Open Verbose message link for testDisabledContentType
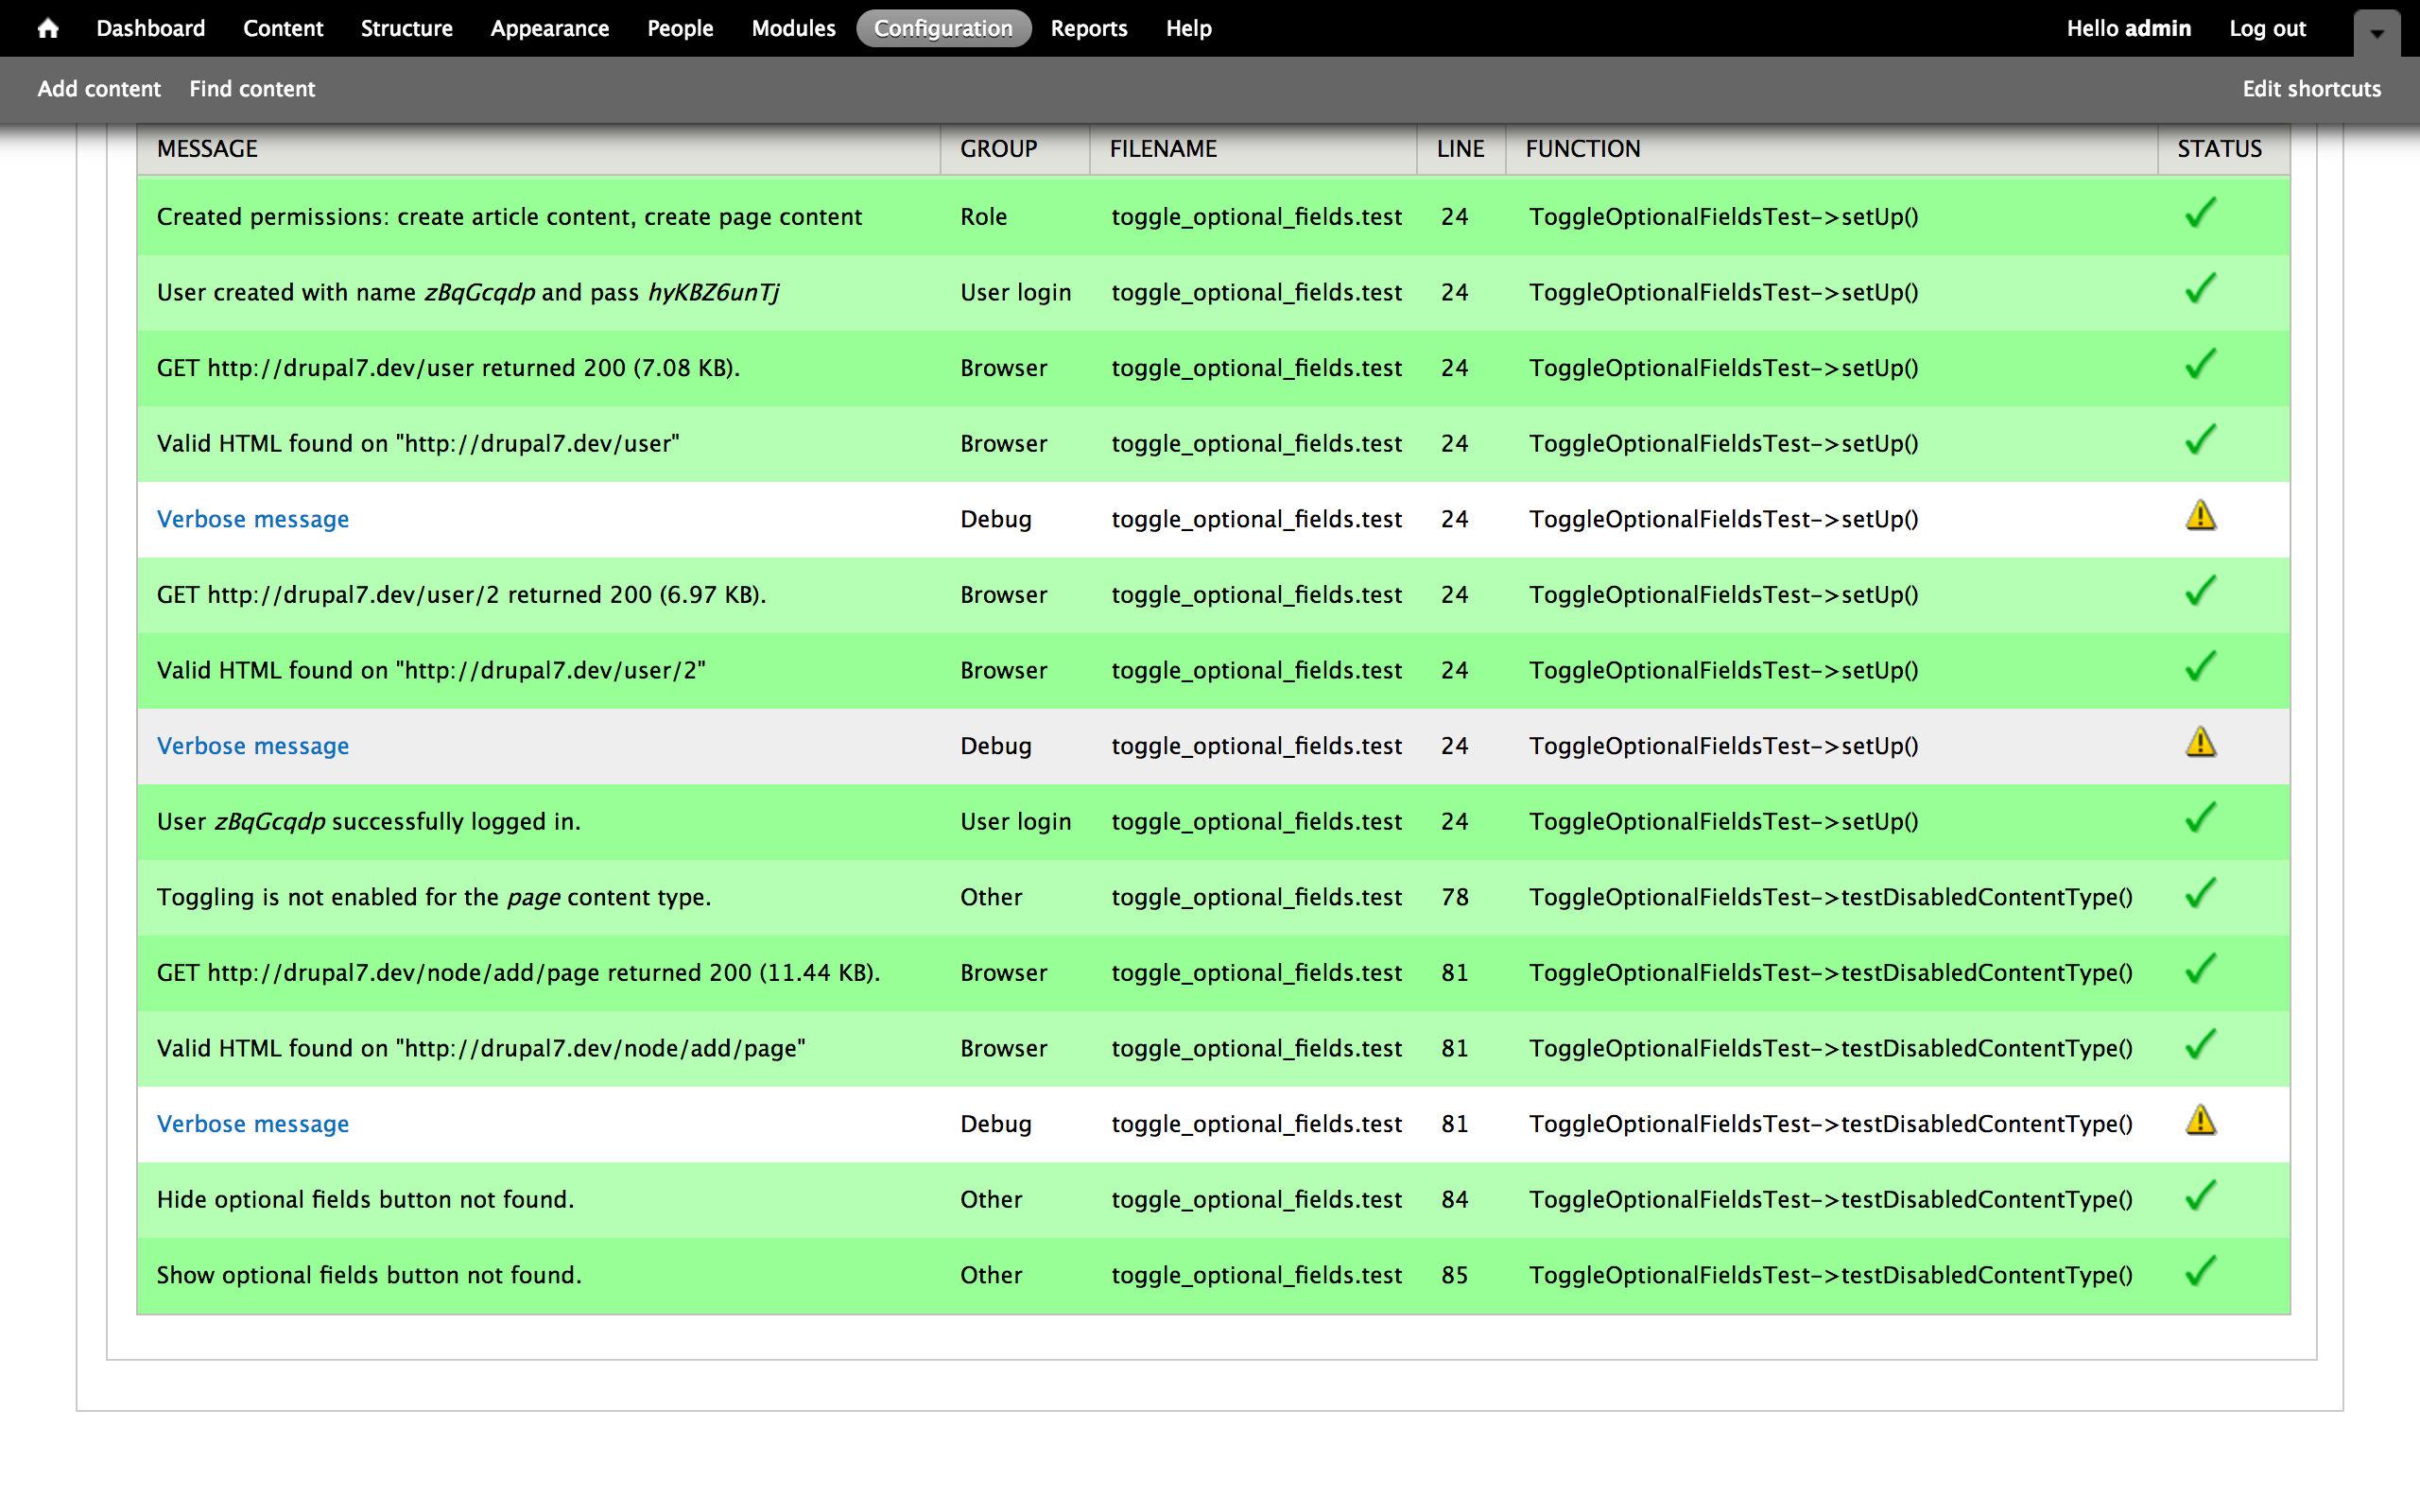This screenshot has height=1512, width=2420. point(253,1124)
